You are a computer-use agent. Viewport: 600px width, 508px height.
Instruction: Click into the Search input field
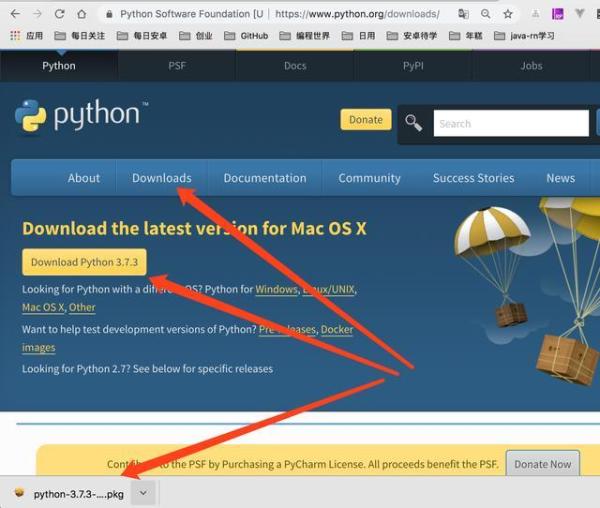[x=511, y=123]
